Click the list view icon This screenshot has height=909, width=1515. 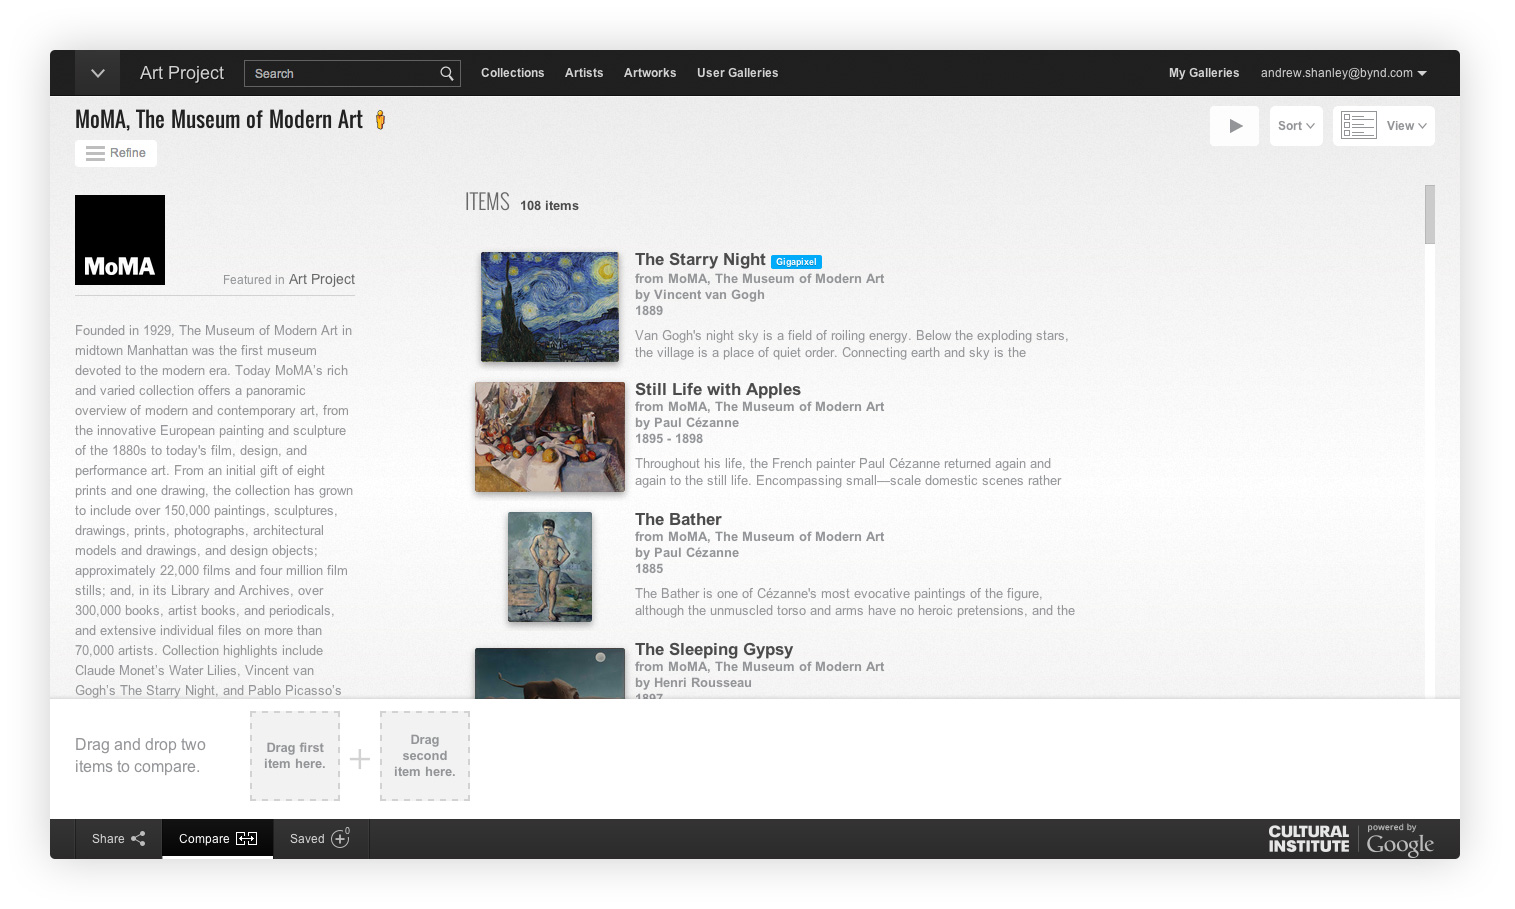[x=1359, y=126]
